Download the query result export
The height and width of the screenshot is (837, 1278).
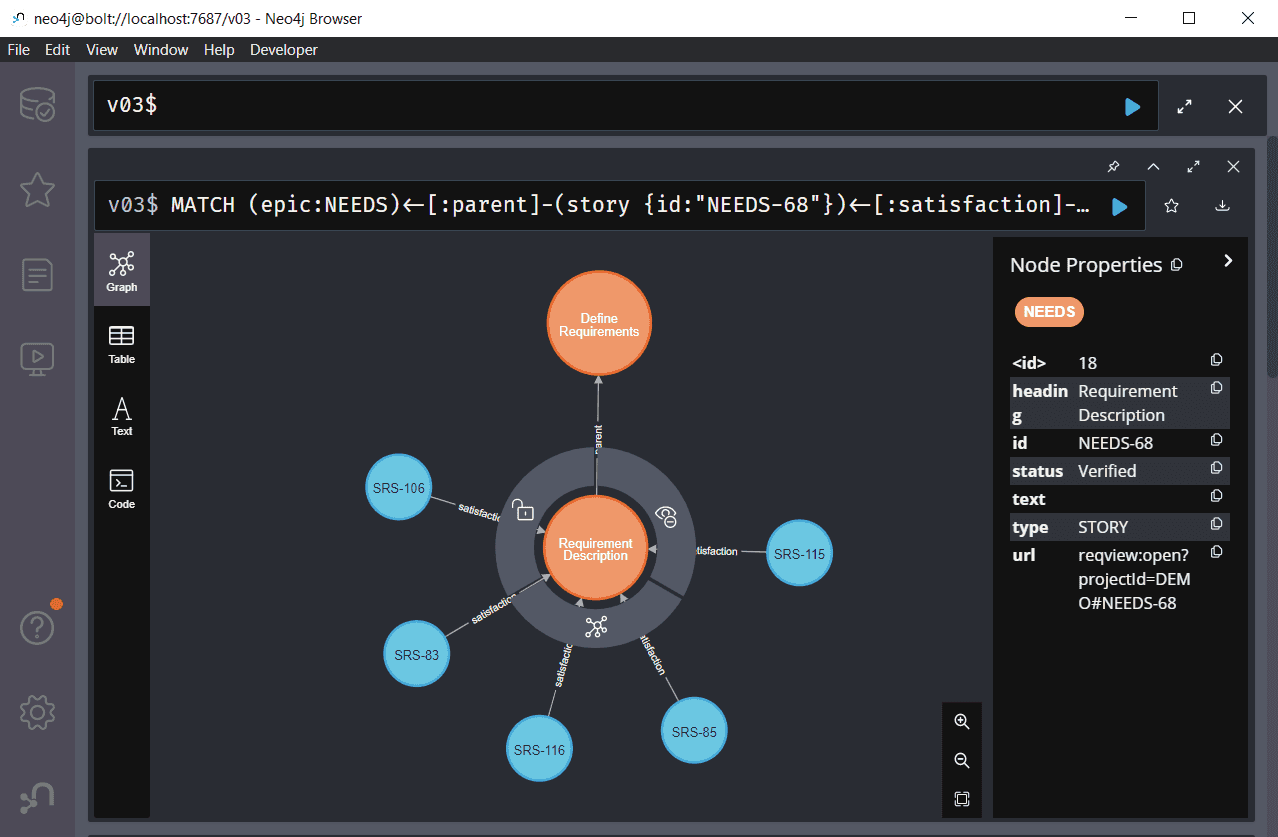(x=1222, y=206)
